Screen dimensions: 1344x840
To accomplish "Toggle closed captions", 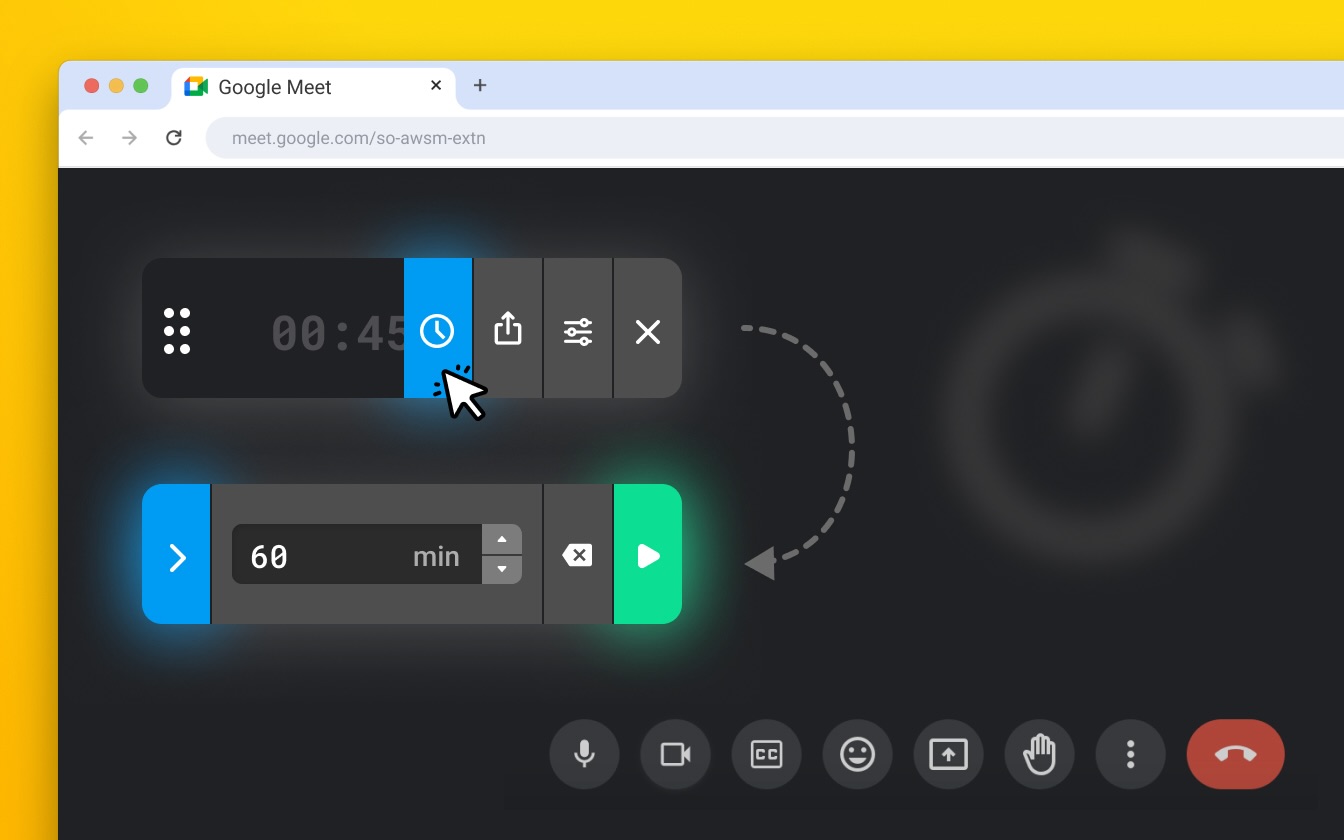I will [x=767, y=754].
